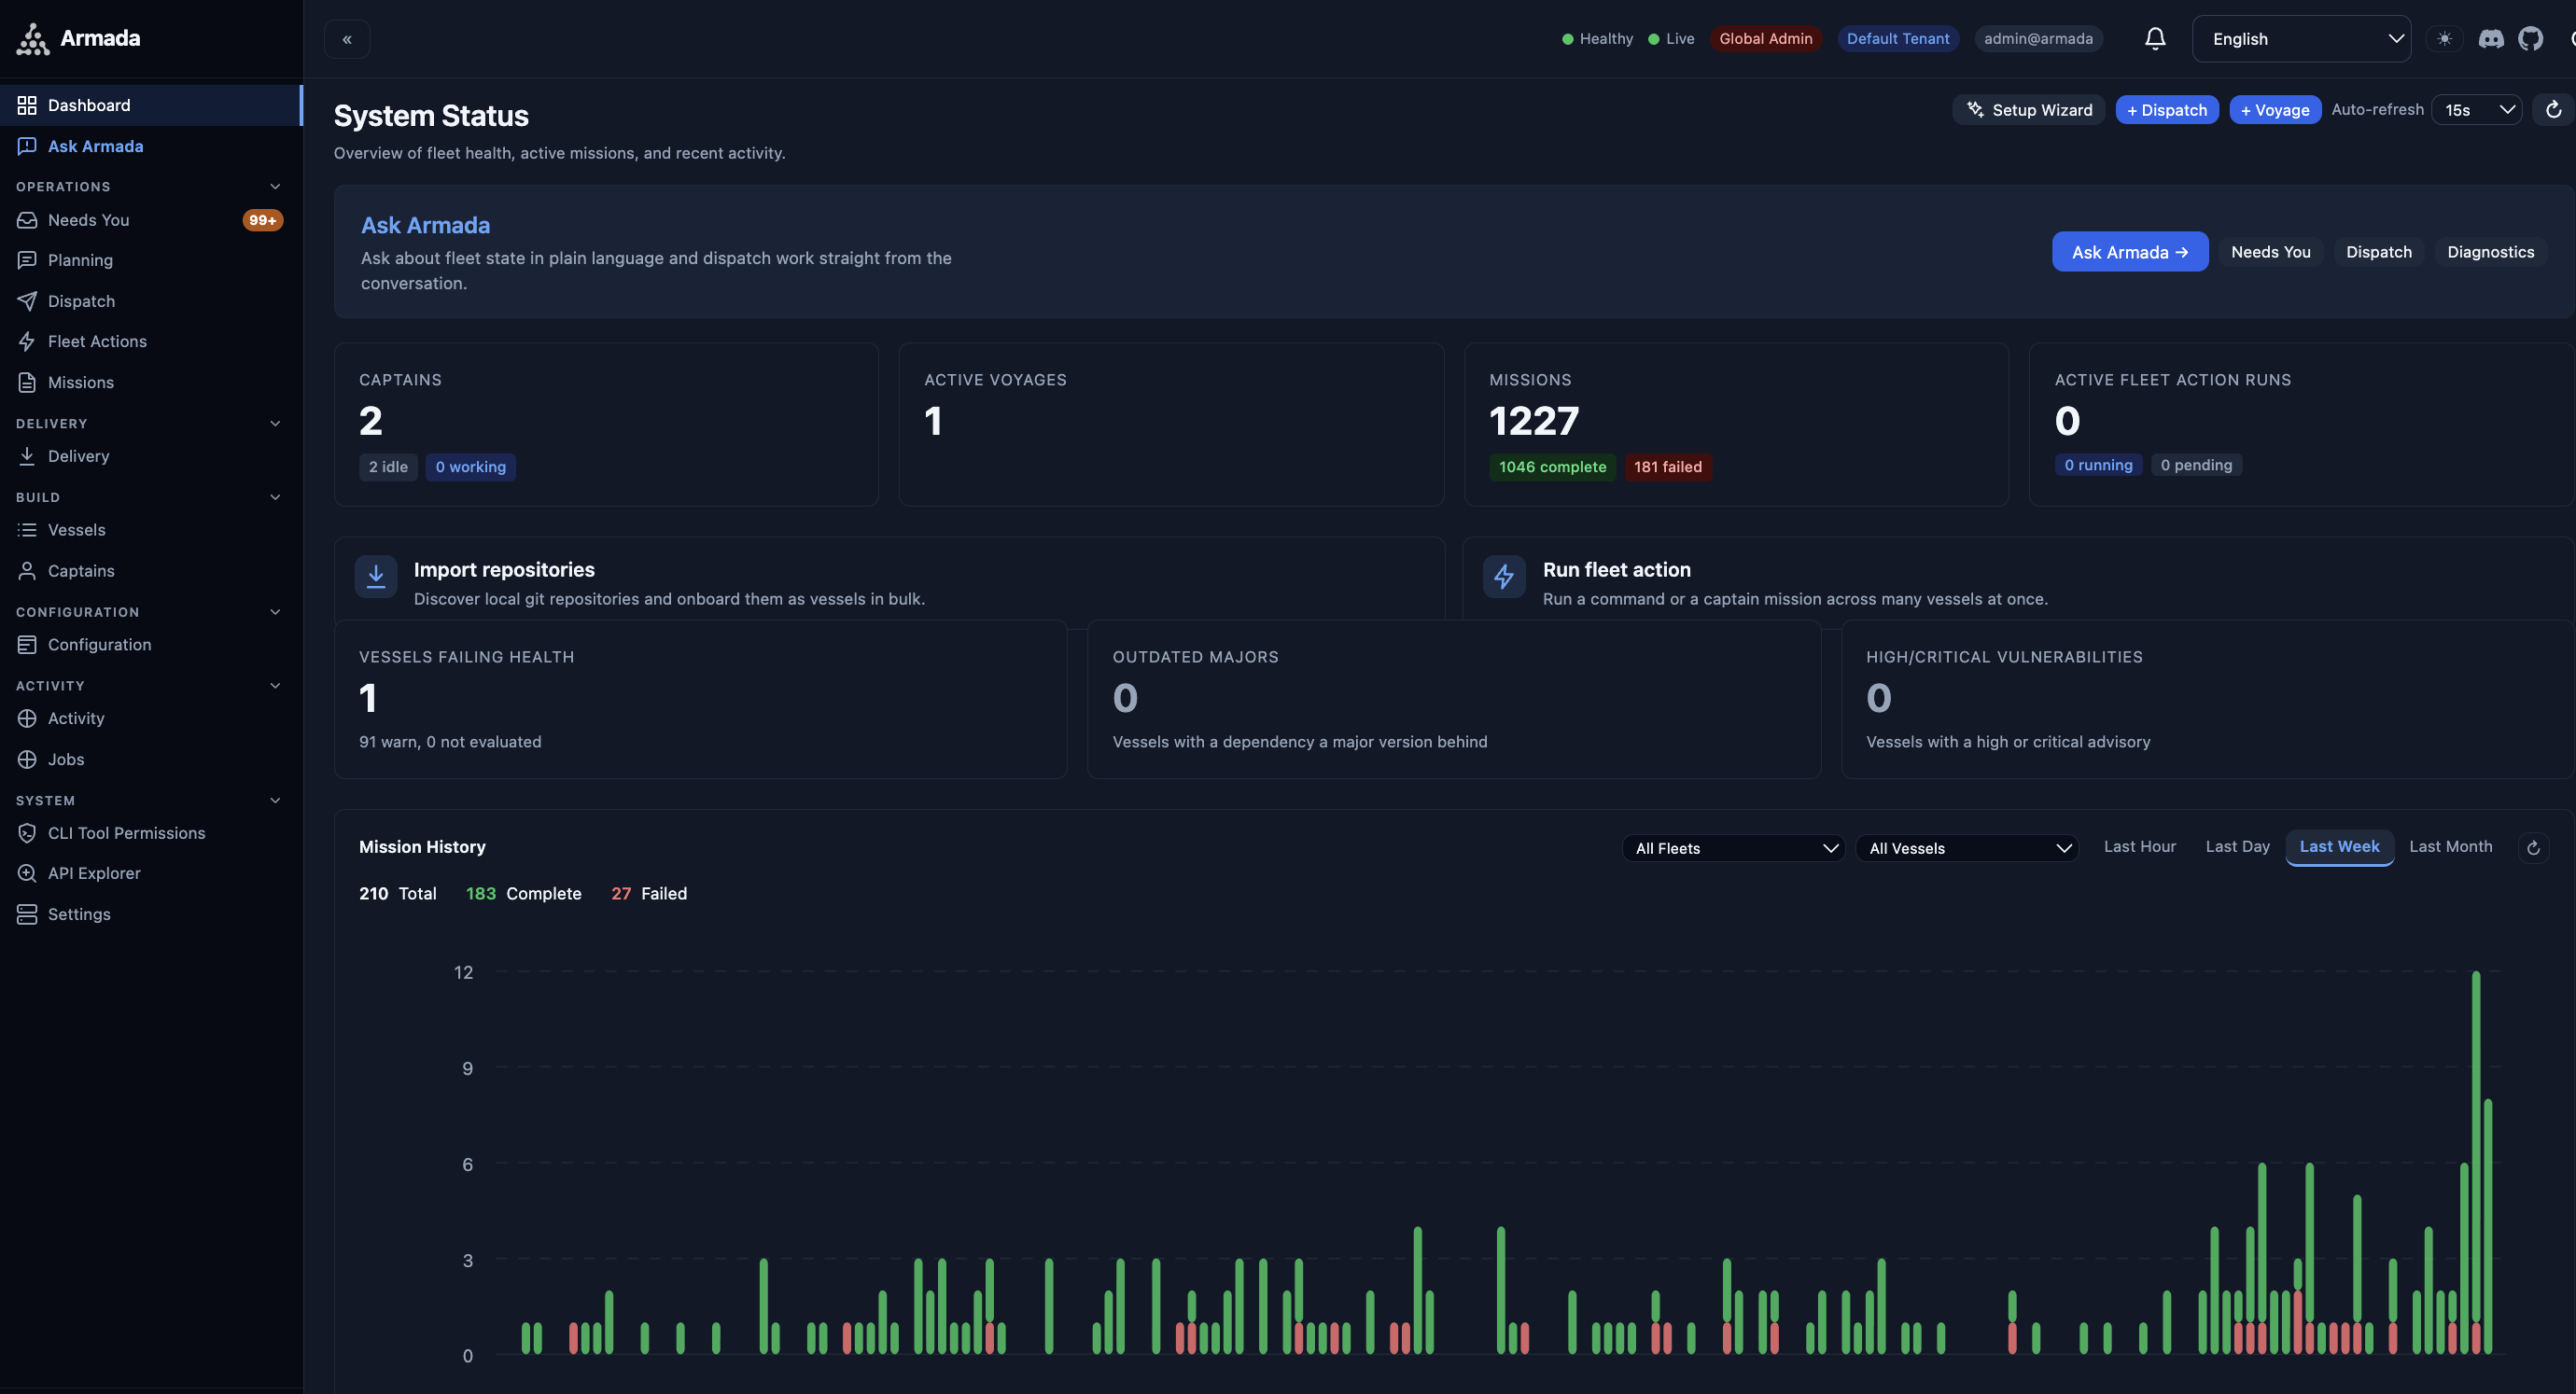Image resolution: width=2576 pixels, height=1394 pixels.
Task: Open the English language dropdown
Action: pos(2301,39)
